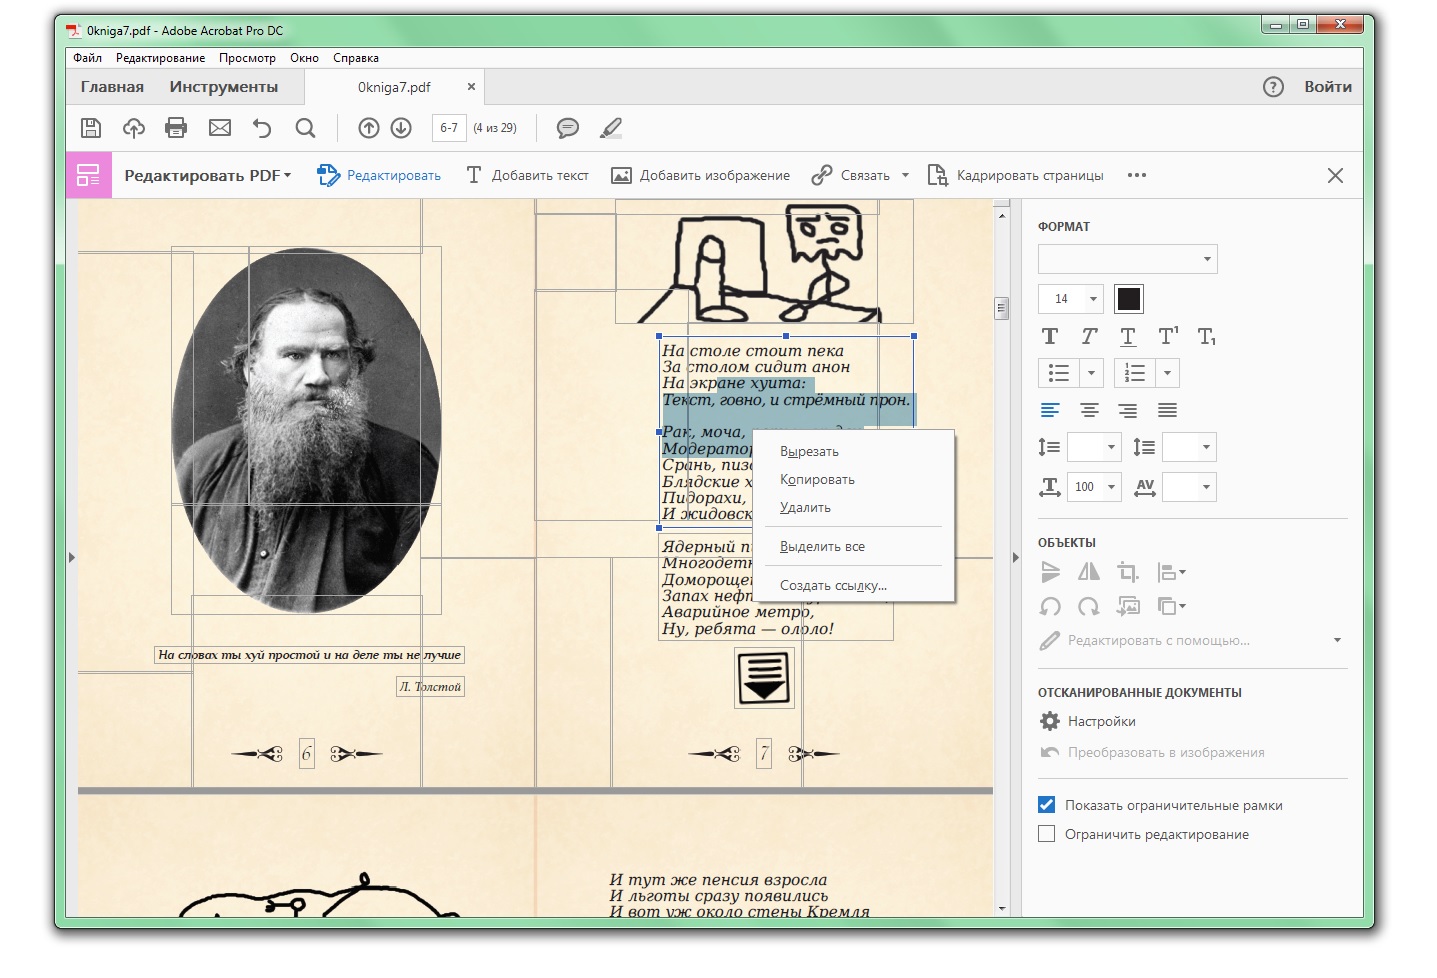Open the comment bubble tool
1437x978 pixels.
pos(568,128)
